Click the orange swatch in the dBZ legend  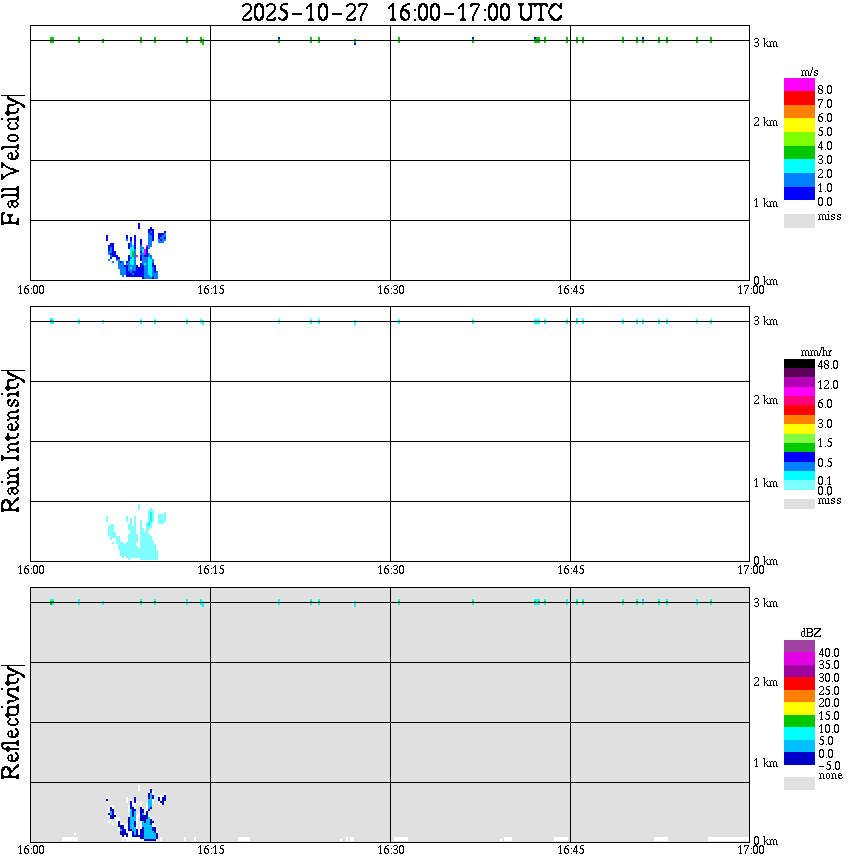coord(799,696)
